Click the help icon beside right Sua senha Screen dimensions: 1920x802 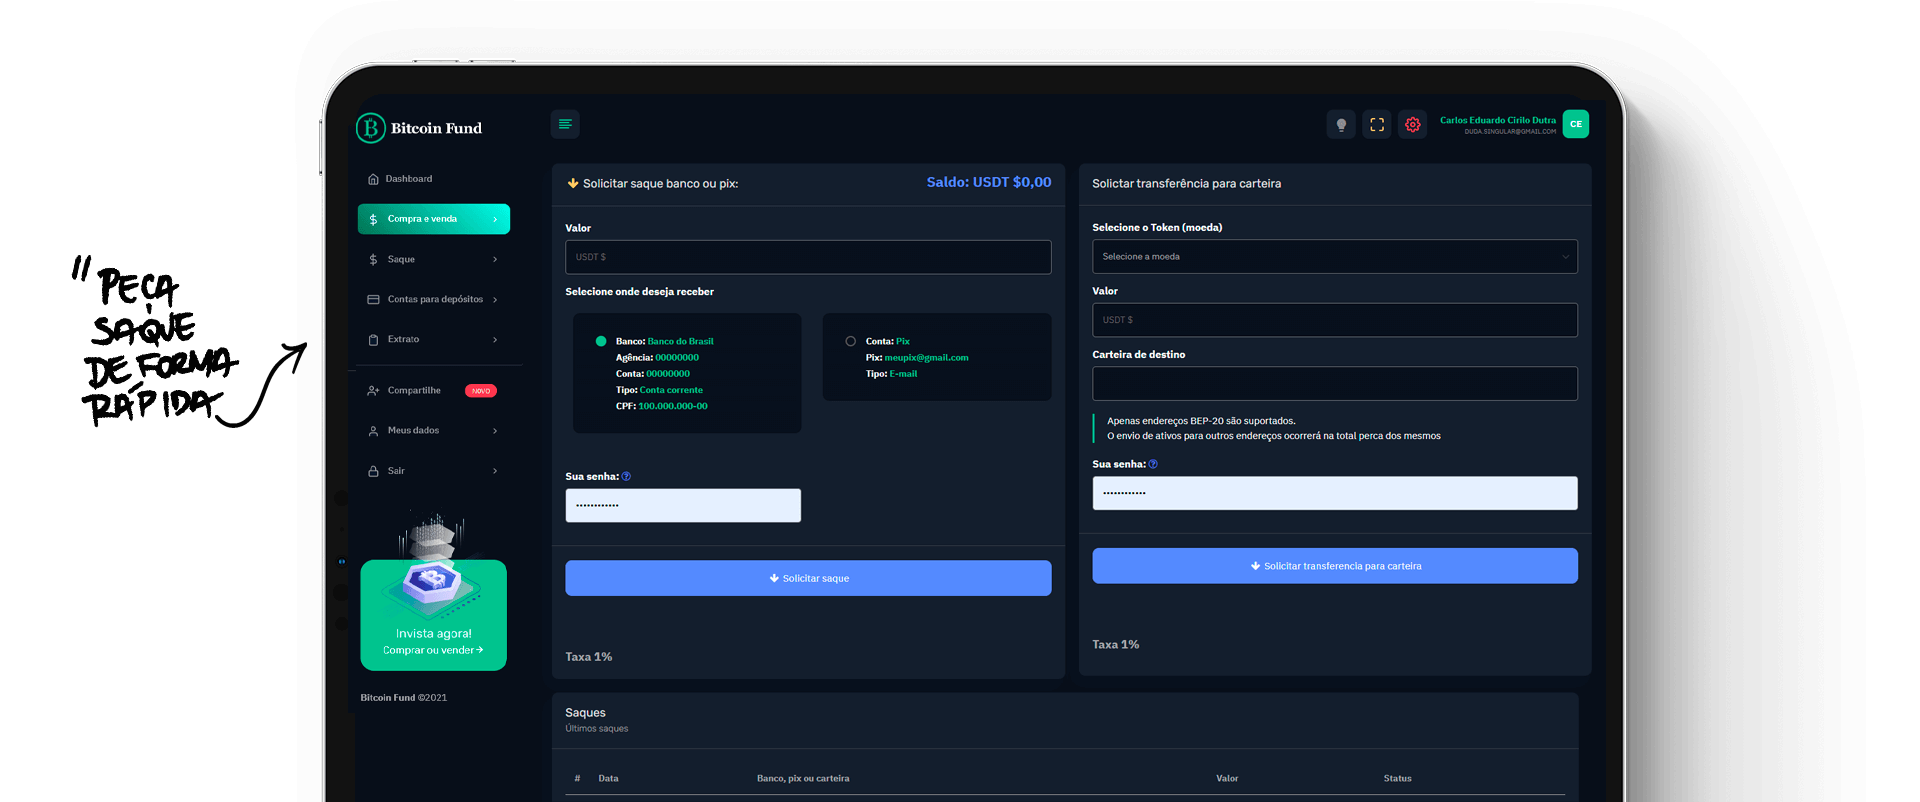point(1153,465)
